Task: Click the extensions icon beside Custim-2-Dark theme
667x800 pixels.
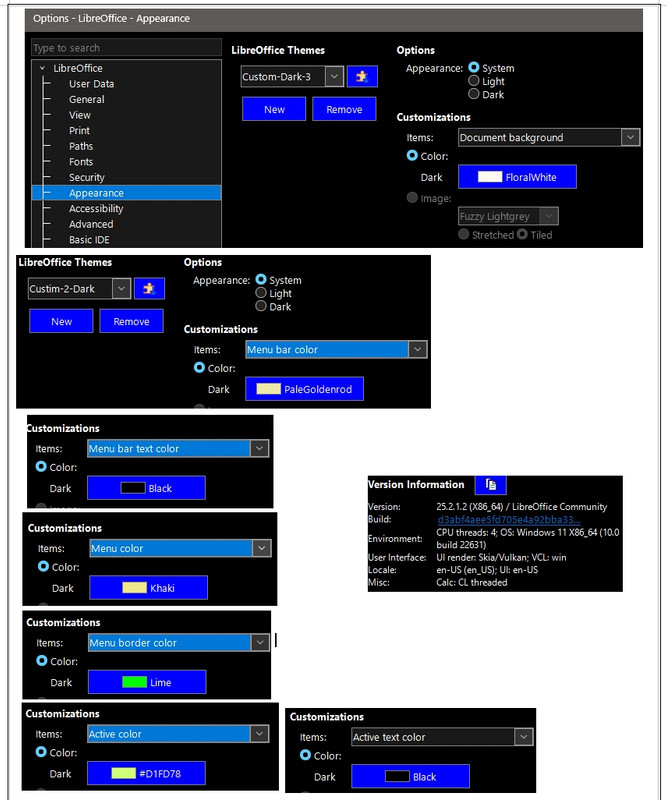Action: pyautogui.click(x=149, y=289)
